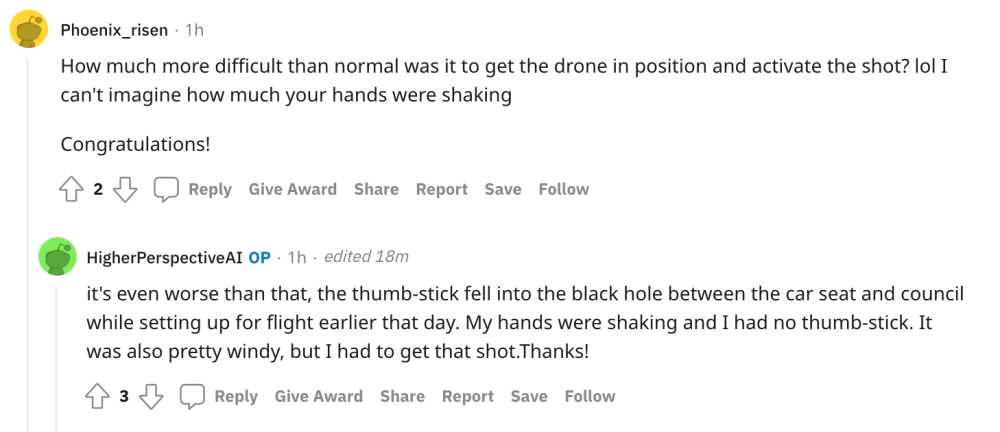The image size is (1000, 432).
Task: Downvote HigherPerspectiveAI's reply
Action: pyautogui.click(x=151, y=396)
